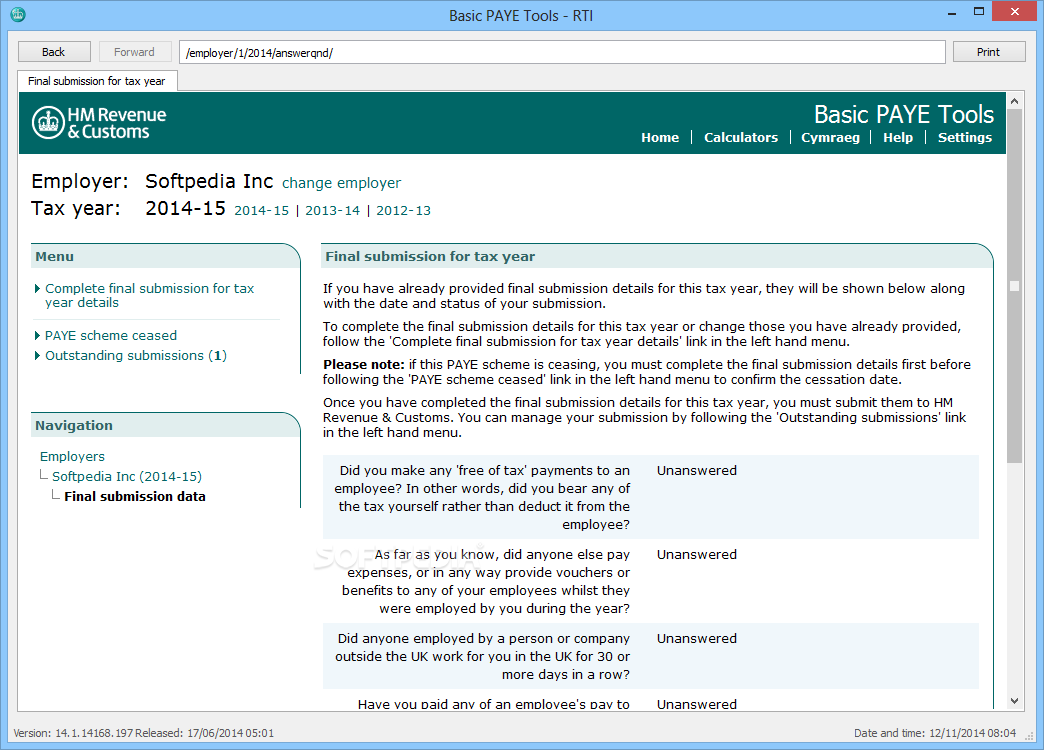Close the Basic PAYE Tools window
Screen dimensions: 1044x750
(x=1015, y=11)
